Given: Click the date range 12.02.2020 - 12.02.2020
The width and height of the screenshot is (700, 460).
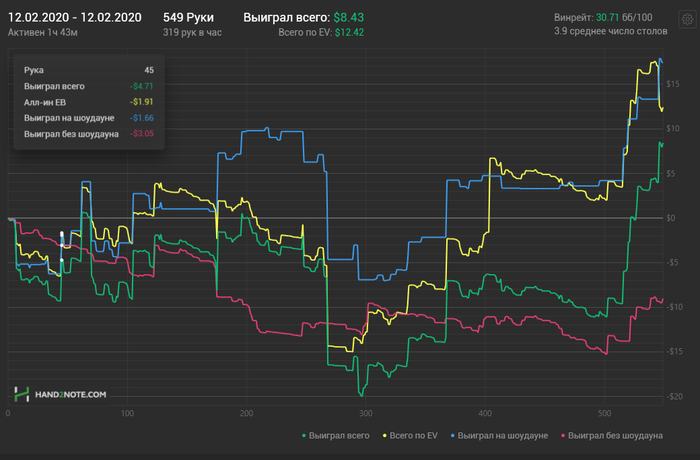Looking at the screenshot, I should (x=74, y=18).
